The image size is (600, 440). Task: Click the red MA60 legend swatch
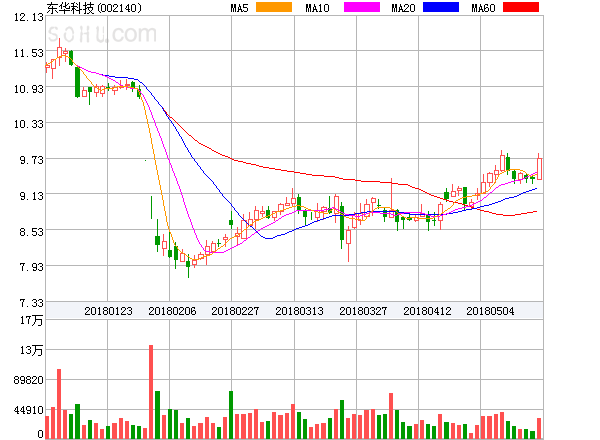pyautogui.click(x=521, y=7)
